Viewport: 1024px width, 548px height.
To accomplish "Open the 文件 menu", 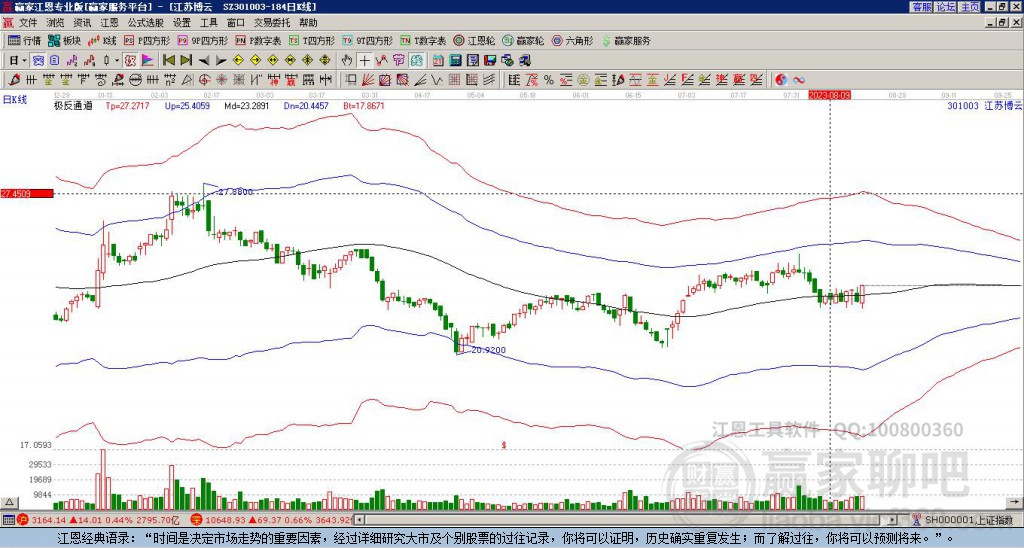I will 28,23.
